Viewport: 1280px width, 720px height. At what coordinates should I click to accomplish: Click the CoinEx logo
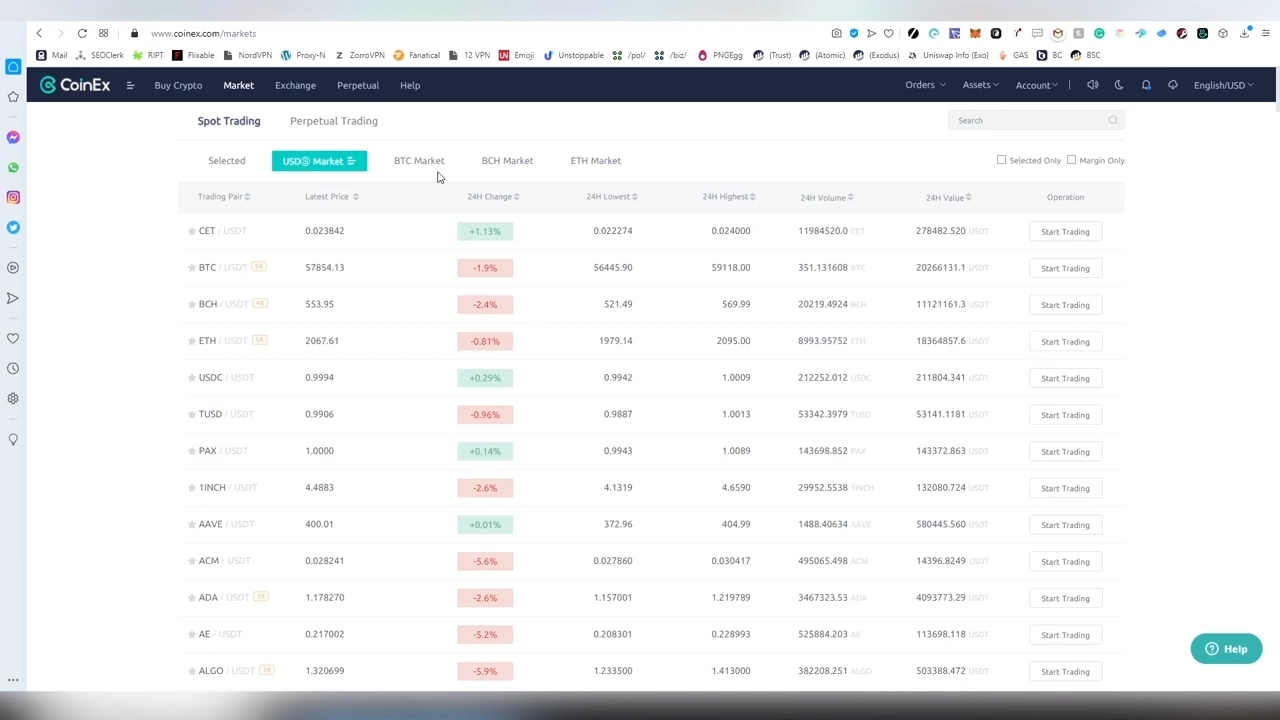(75, 85)
